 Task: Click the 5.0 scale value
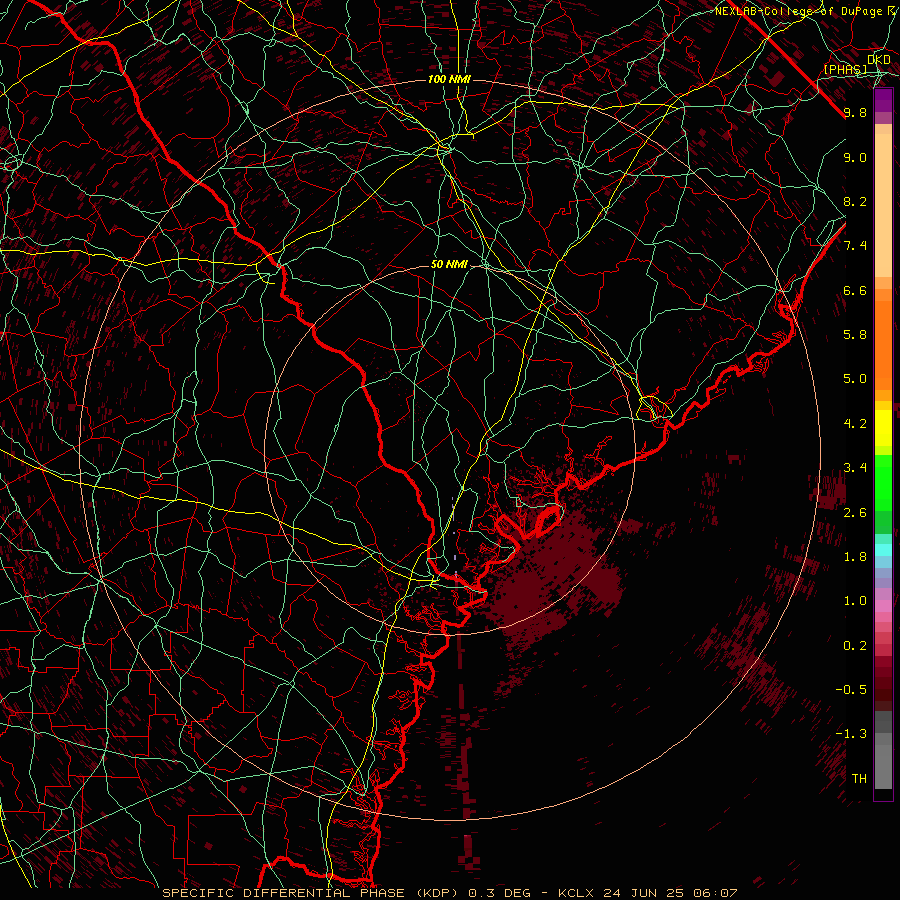[855, 379]
